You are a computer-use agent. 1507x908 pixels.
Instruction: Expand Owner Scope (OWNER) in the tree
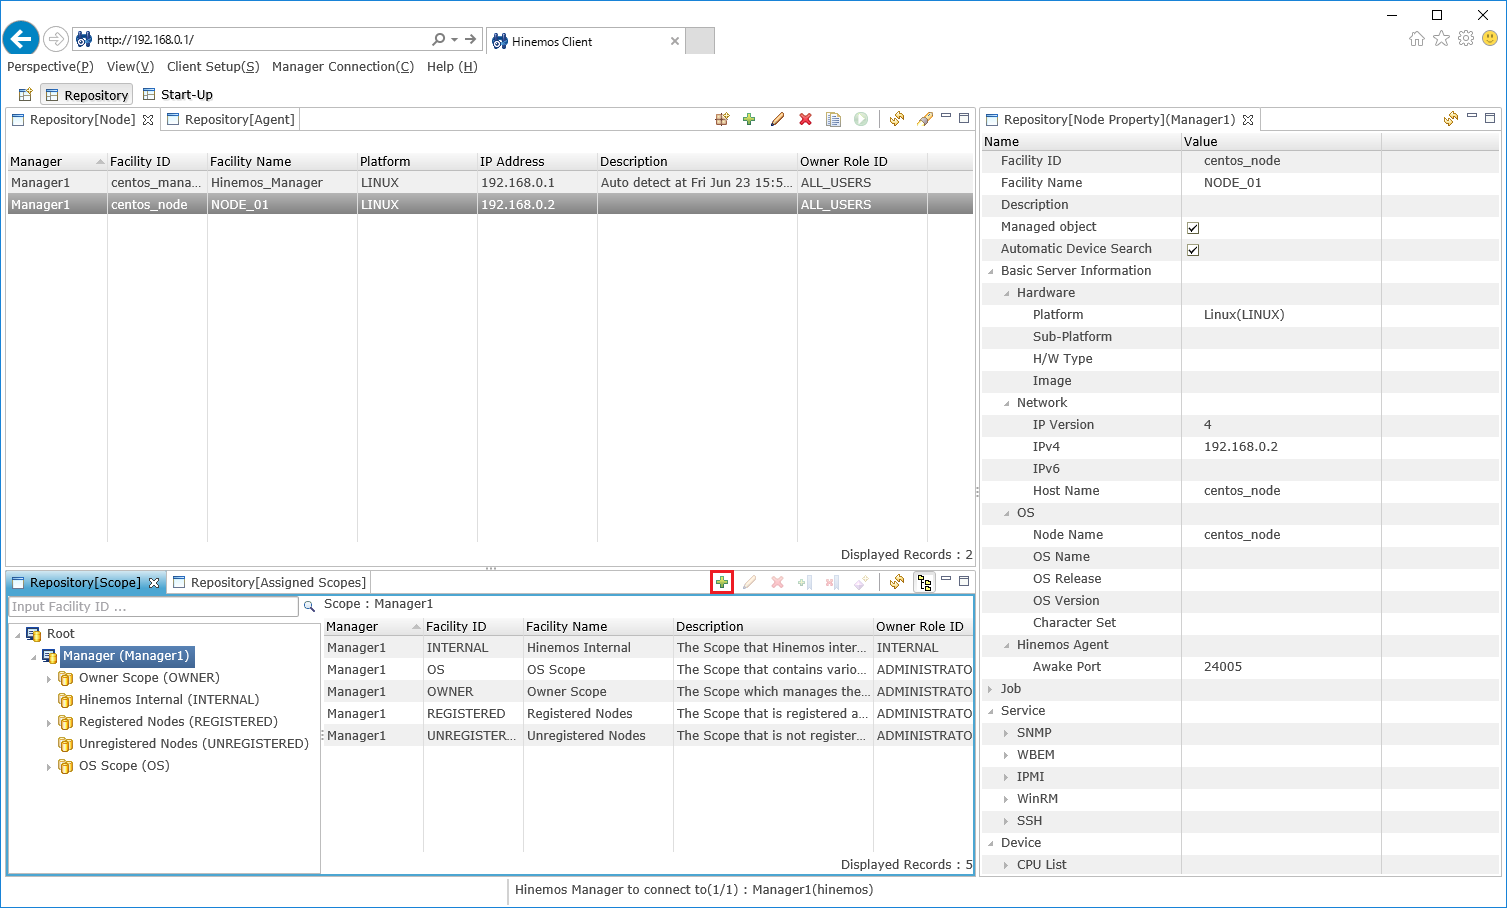(x=49, y=678)
